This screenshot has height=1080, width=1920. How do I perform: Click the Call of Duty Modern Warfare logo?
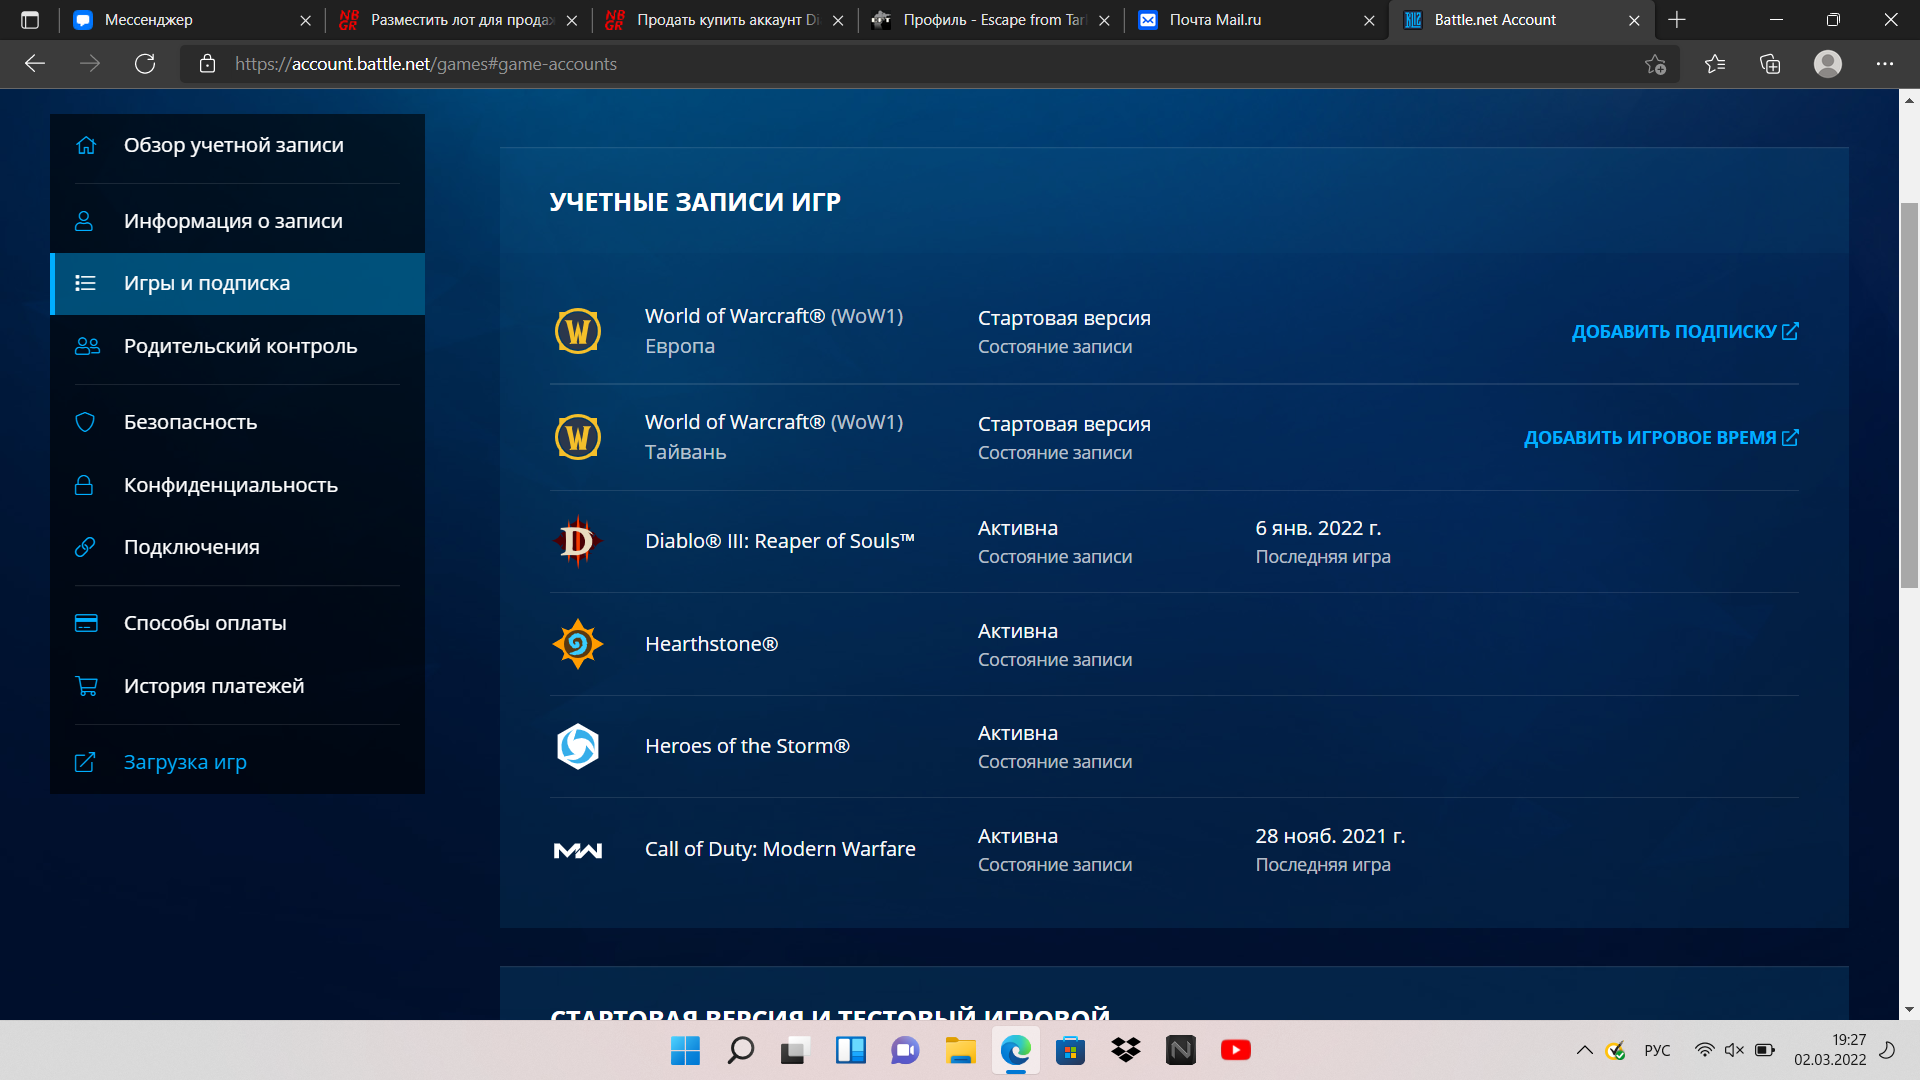point(577,850)
